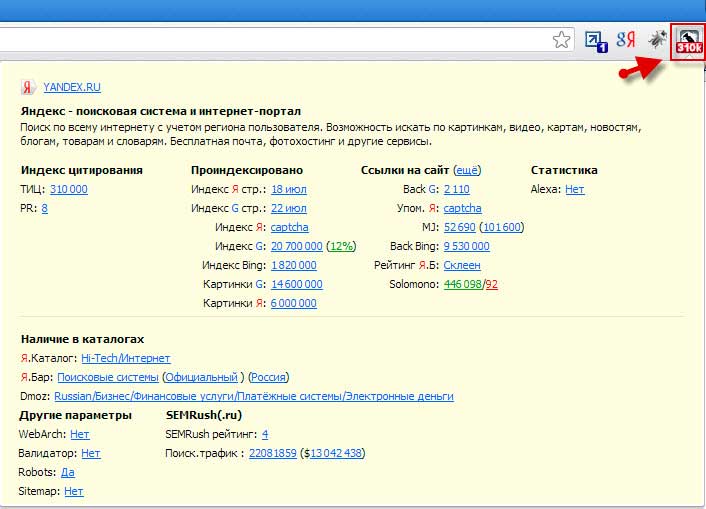Open Картинки G value 14 600 000

coord(297,284)
